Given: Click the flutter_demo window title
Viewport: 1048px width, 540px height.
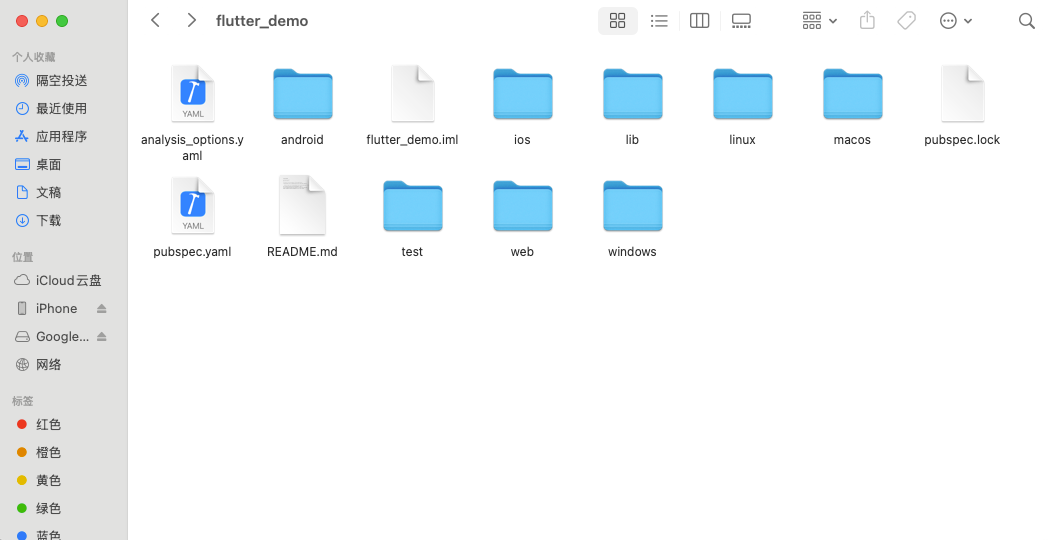Looking at the screenshot, I should 262,21.
